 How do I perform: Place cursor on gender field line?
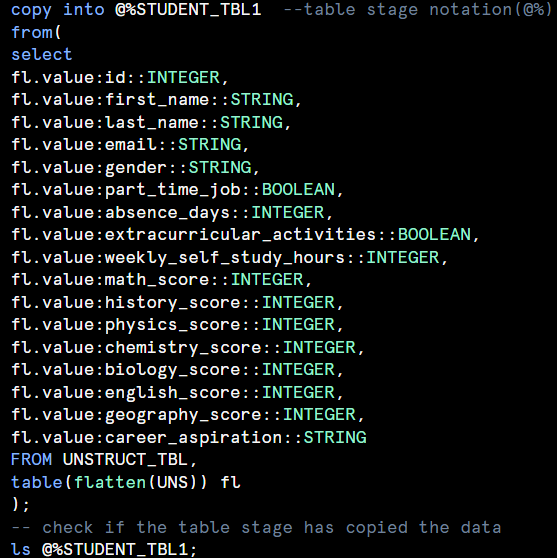pos(135,168)
